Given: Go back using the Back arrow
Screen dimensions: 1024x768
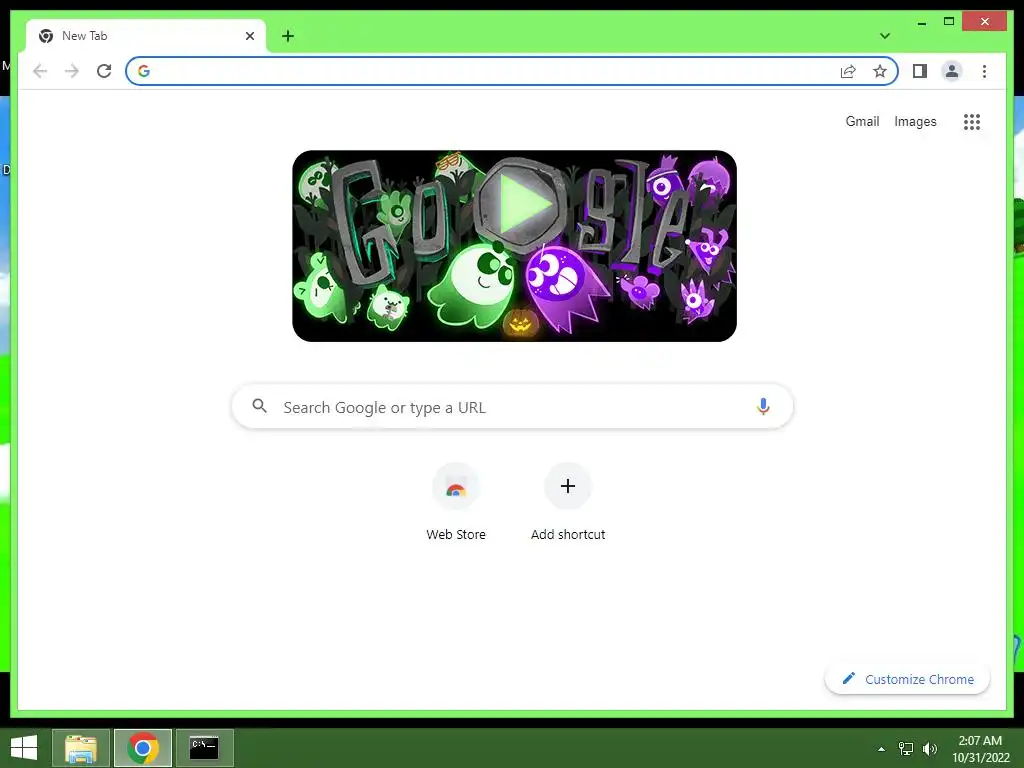Looking at the screenshot, I should 40,71.
